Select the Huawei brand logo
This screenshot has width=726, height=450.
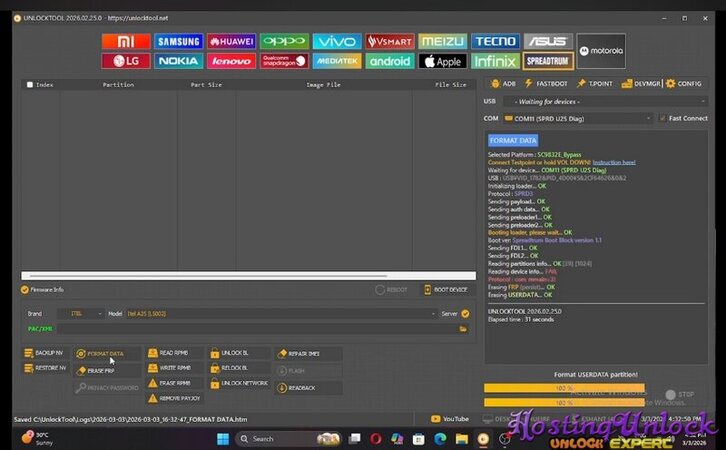click(231, 42)
